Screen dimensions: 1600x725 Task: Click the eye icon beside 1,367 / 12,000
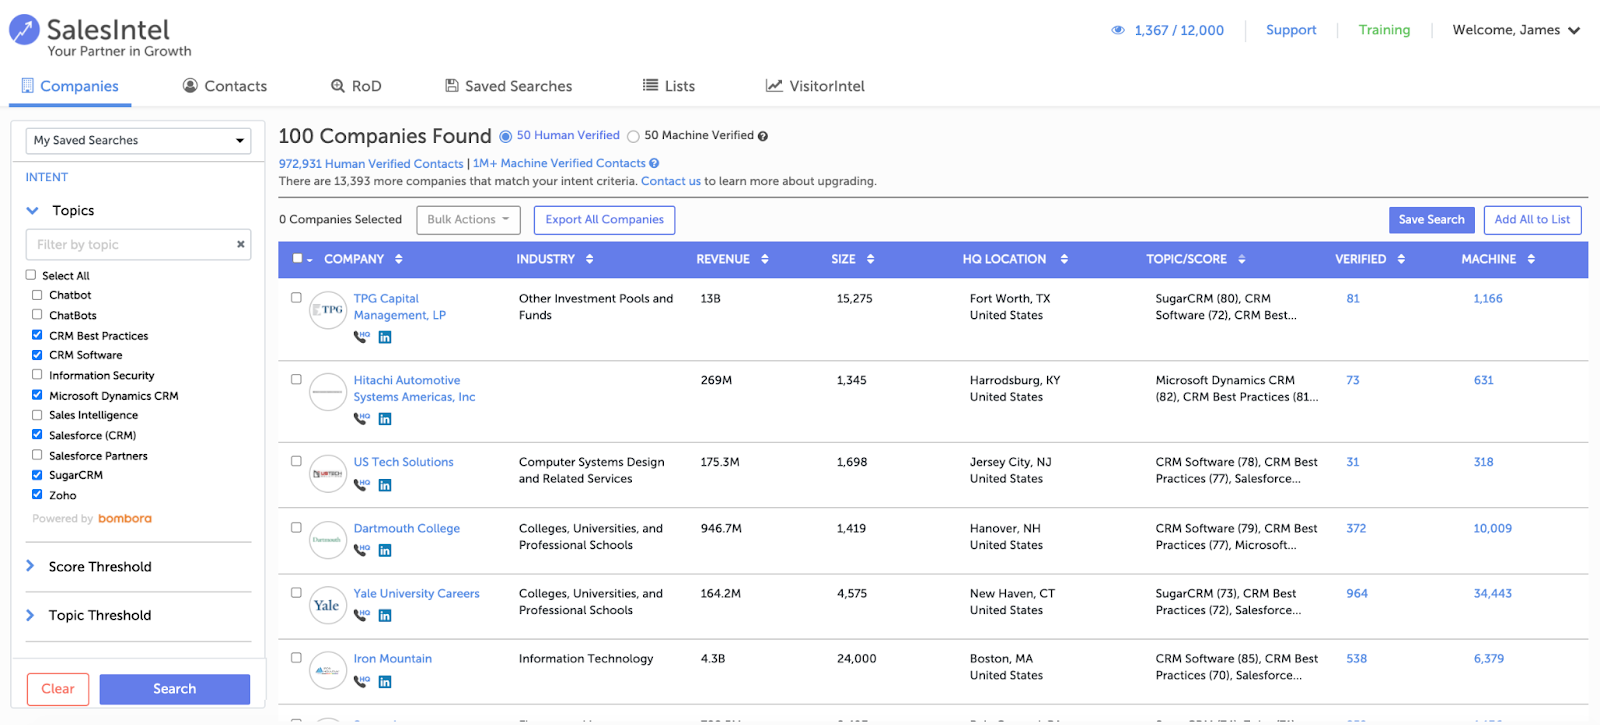pyautogui.click(x=1118, y=30)
